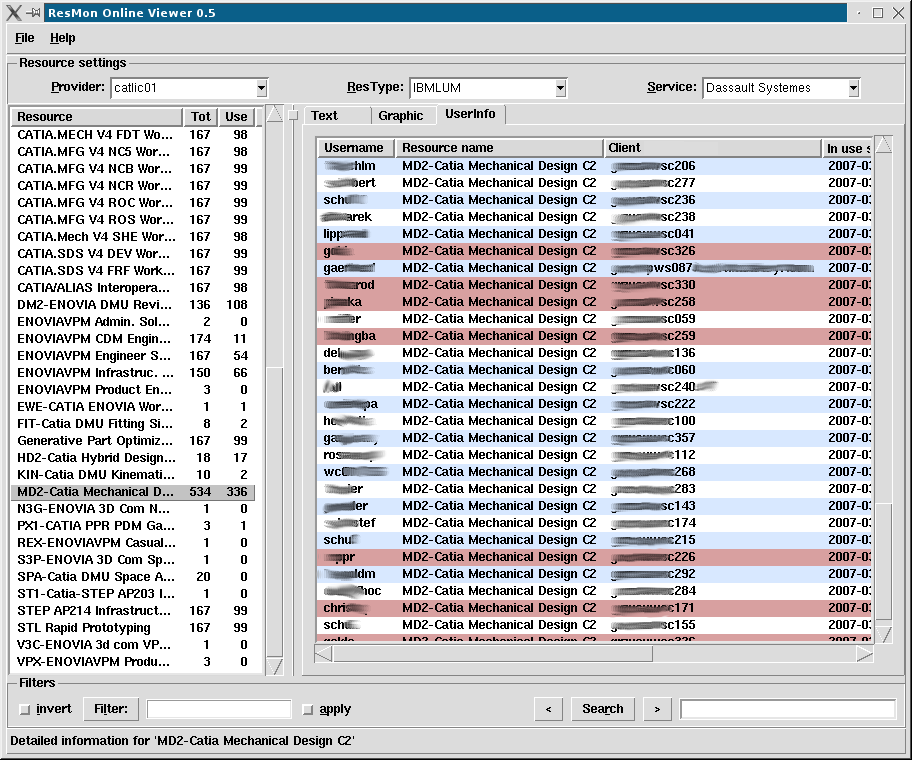Open the window menu X icon
Screen dimensions: 912x760
(13, 13)
